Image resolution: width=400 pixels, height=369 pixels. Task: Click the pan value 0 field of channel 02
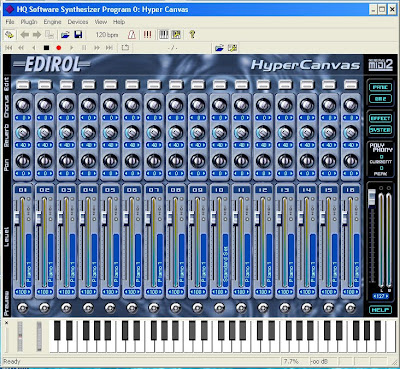(45, 173)
